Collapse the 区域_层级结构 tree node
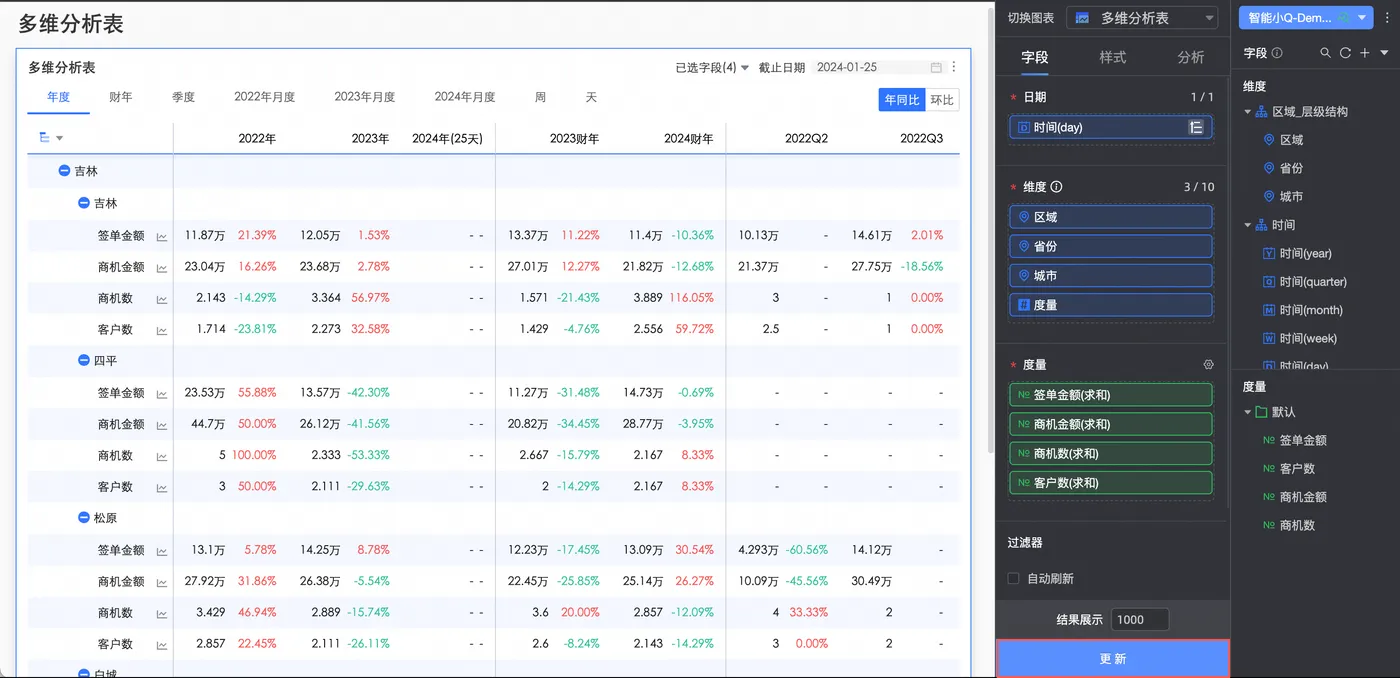The width and height of the screenshot is (1400, 678). (x=1248, y=112)
